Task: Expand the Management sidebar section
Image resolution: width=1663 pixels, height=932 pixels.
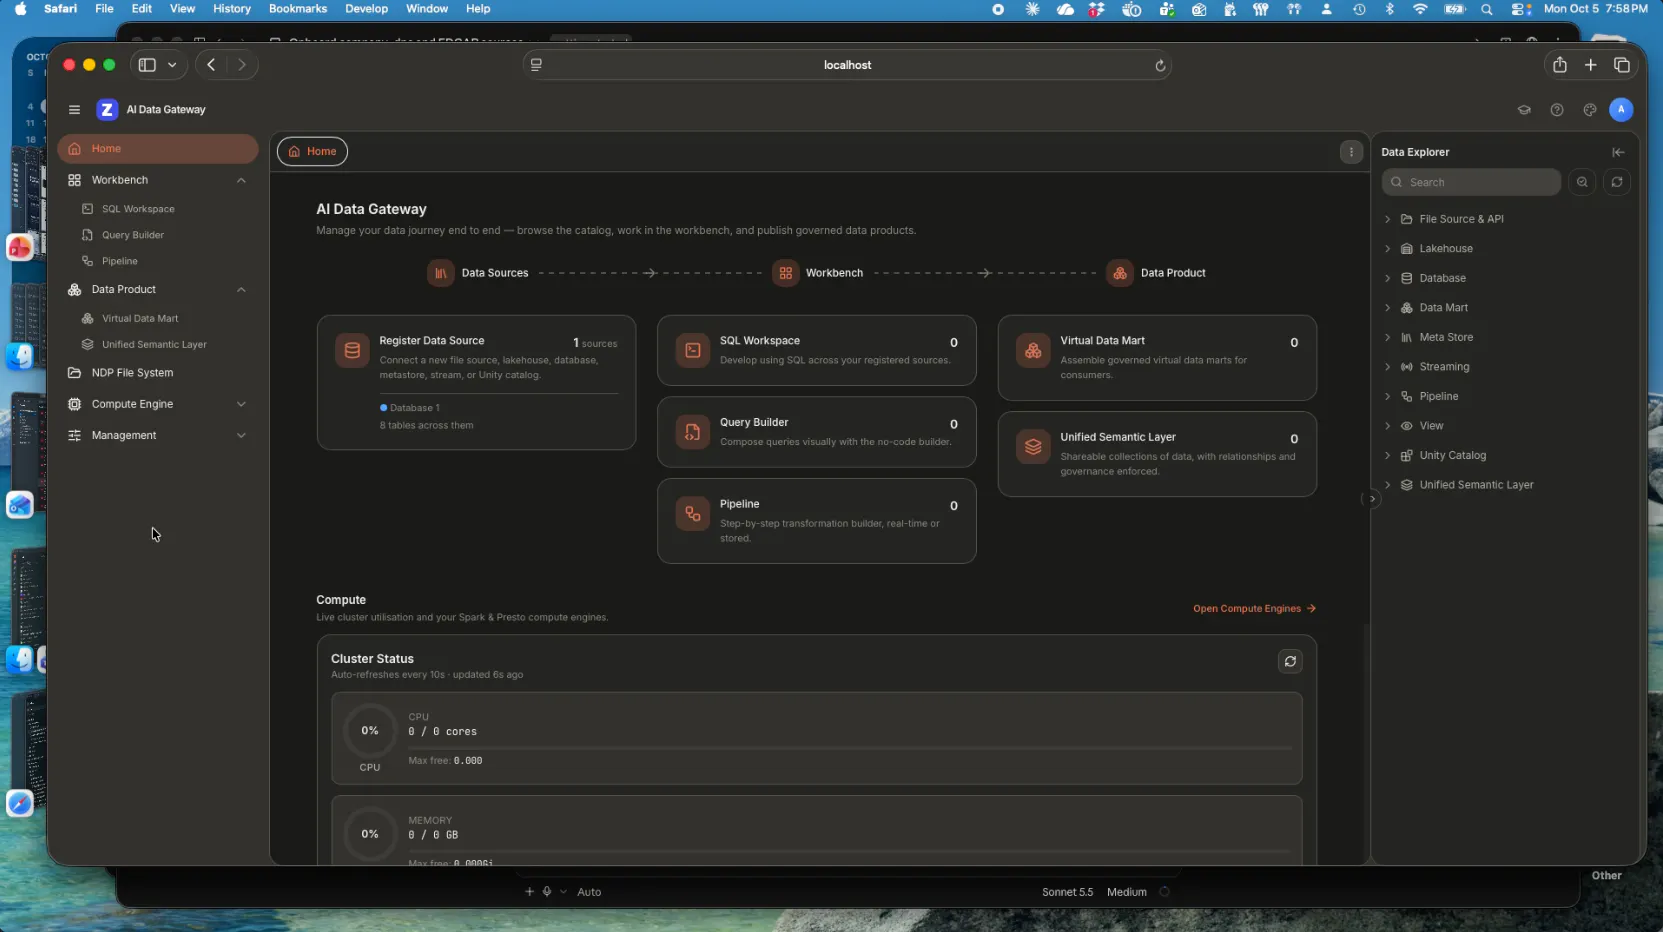Action: [241, 436]
